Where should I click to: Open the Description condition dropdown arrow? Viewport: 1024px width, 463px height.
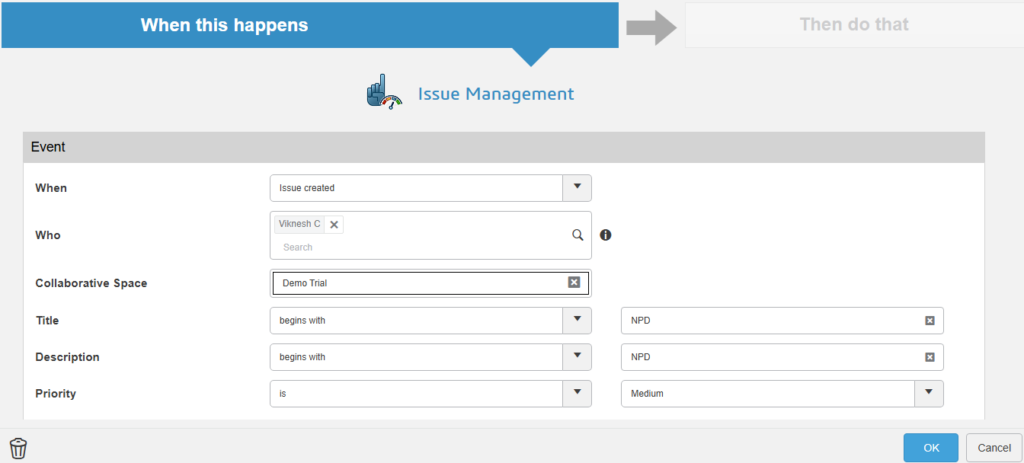(577, 357)
